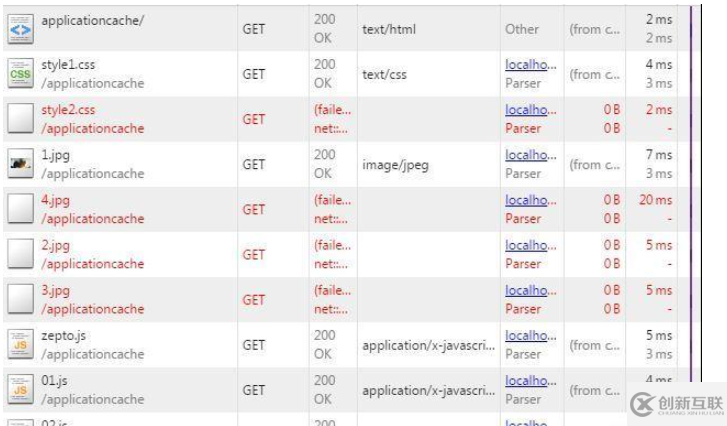Image resolution: width=727 pixels, height=426 pixels.
Task: Click the (from c... size of zepto.js
Action: [x=594, y=346]
